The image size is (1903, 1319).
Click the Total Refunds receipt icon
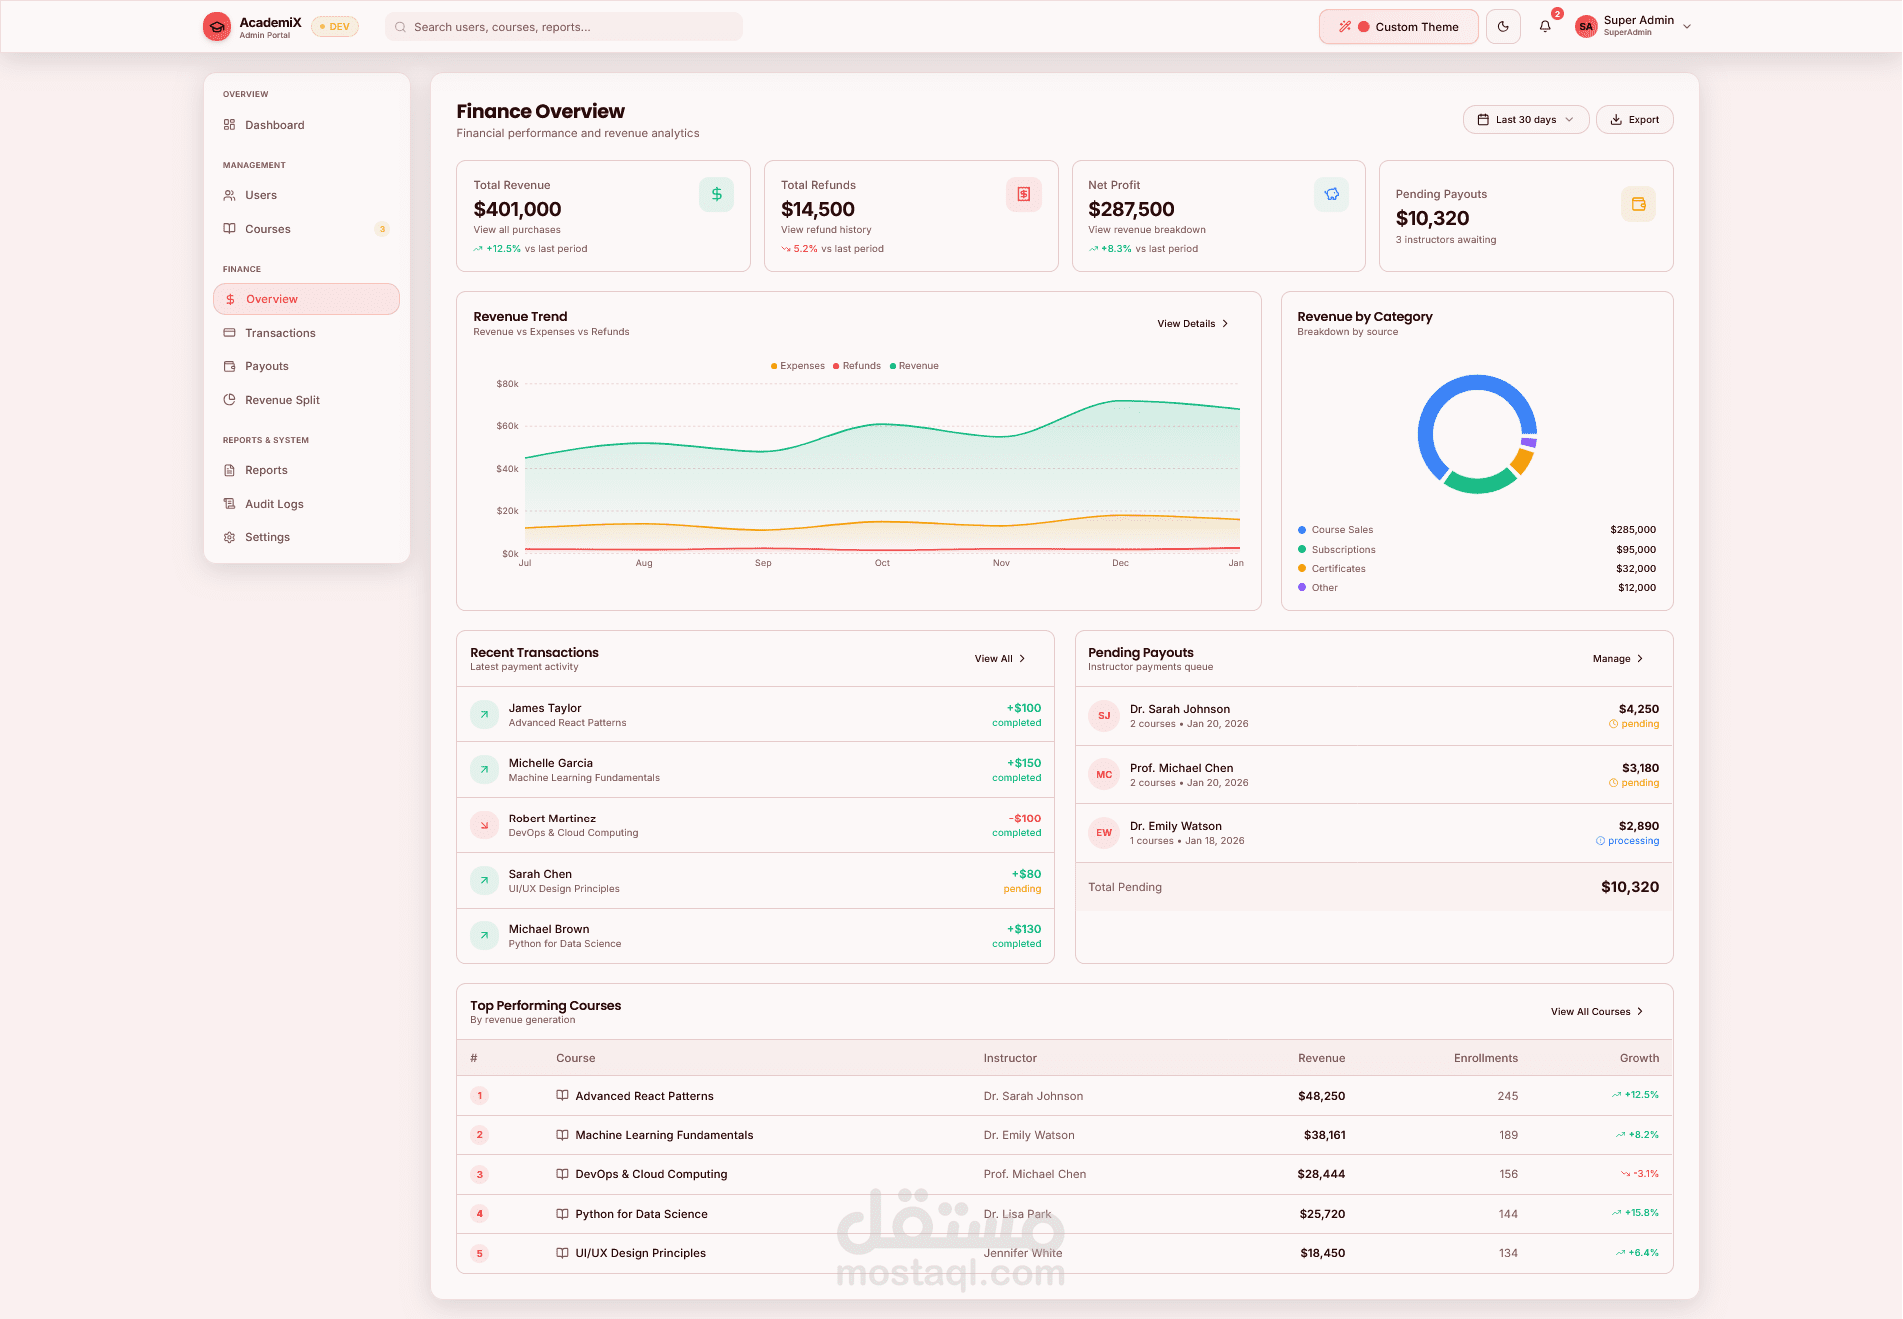[x=1024, y=194]
